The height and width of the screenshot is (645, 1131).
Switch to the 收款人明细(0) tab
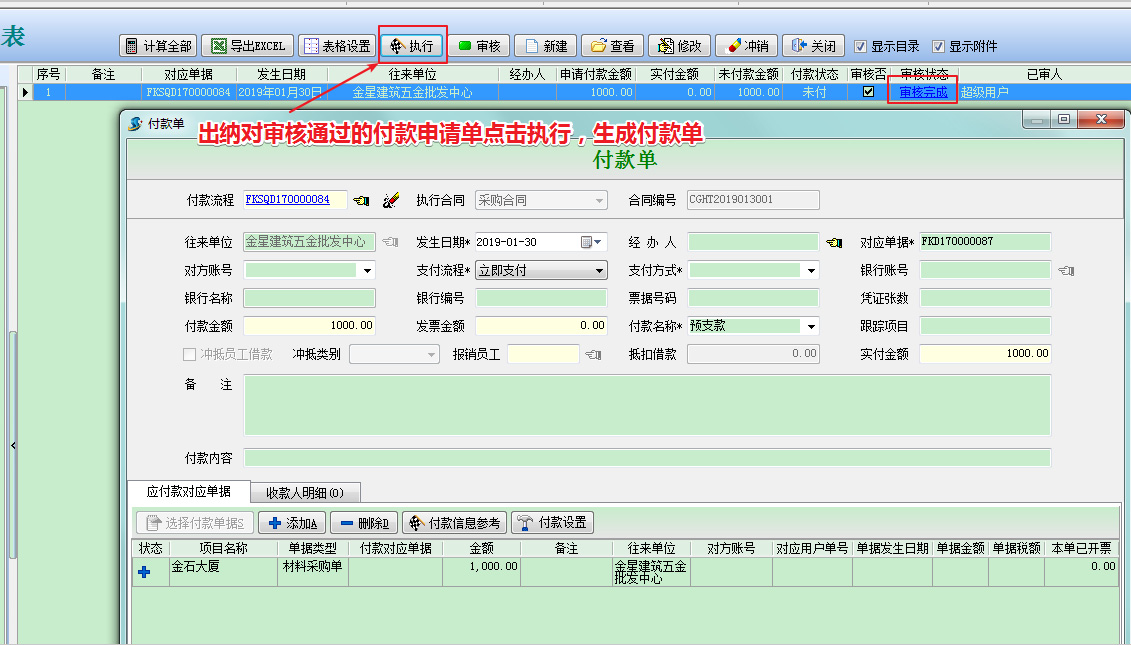[x=305, y=493]
